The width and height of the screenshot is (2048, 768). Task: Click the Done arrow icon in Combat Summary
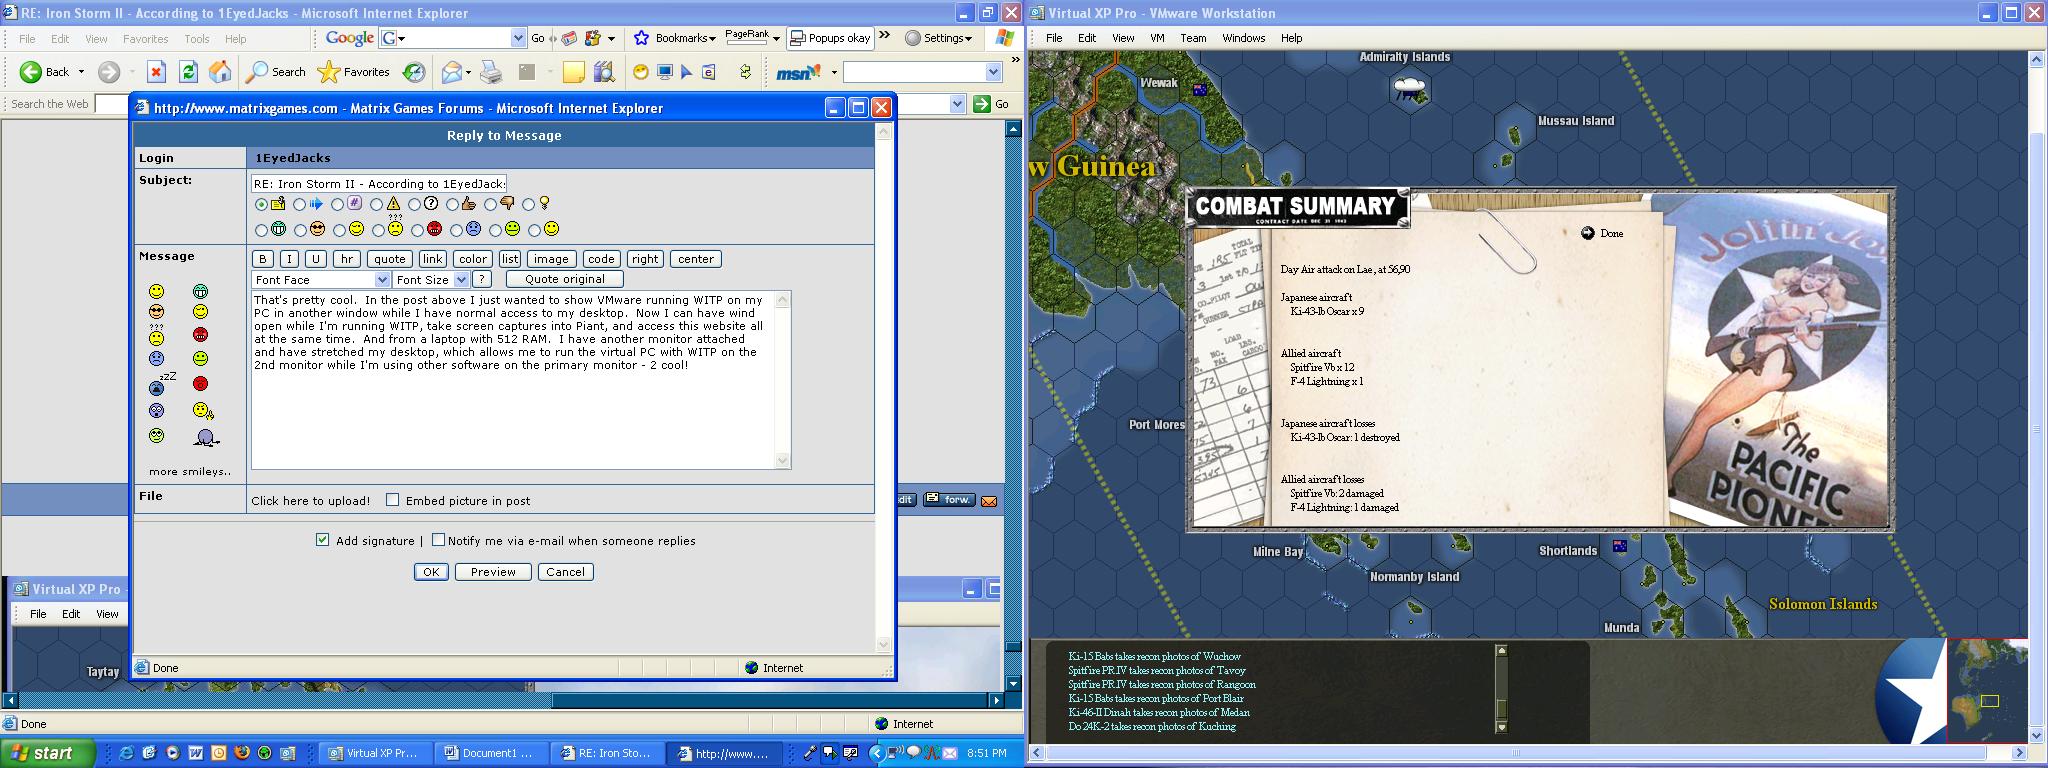point(1587,233)
